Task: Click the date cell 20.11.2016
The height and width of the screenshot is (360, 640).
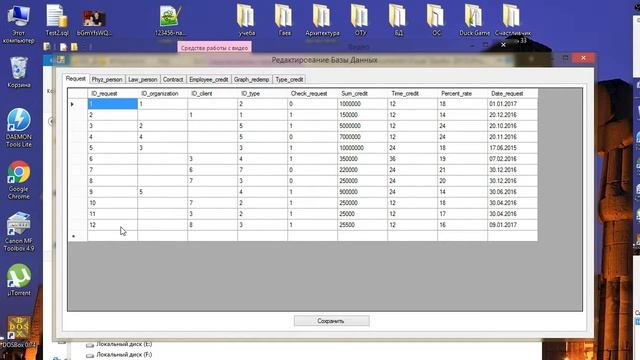Action: tap(512, 137)
